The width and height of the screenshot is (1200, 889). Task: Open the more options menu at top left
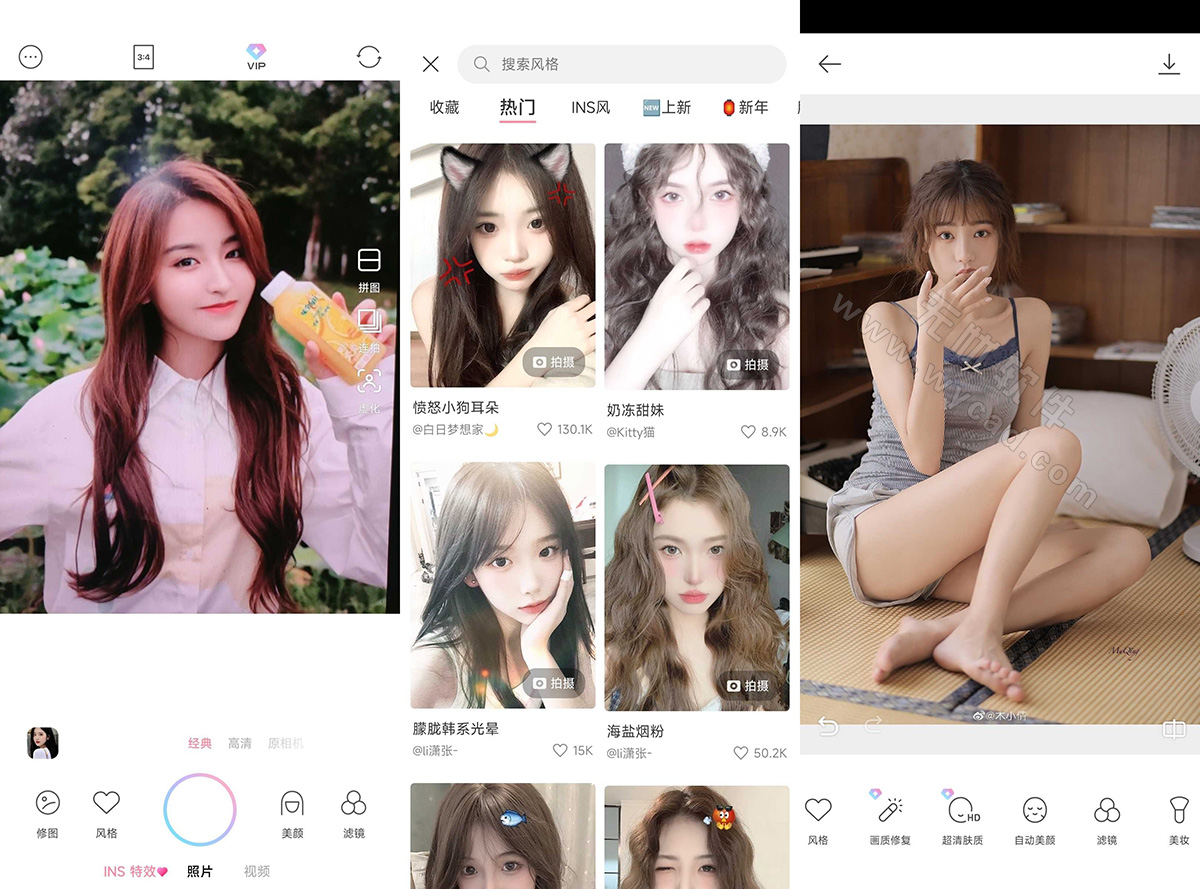[30, 57]
